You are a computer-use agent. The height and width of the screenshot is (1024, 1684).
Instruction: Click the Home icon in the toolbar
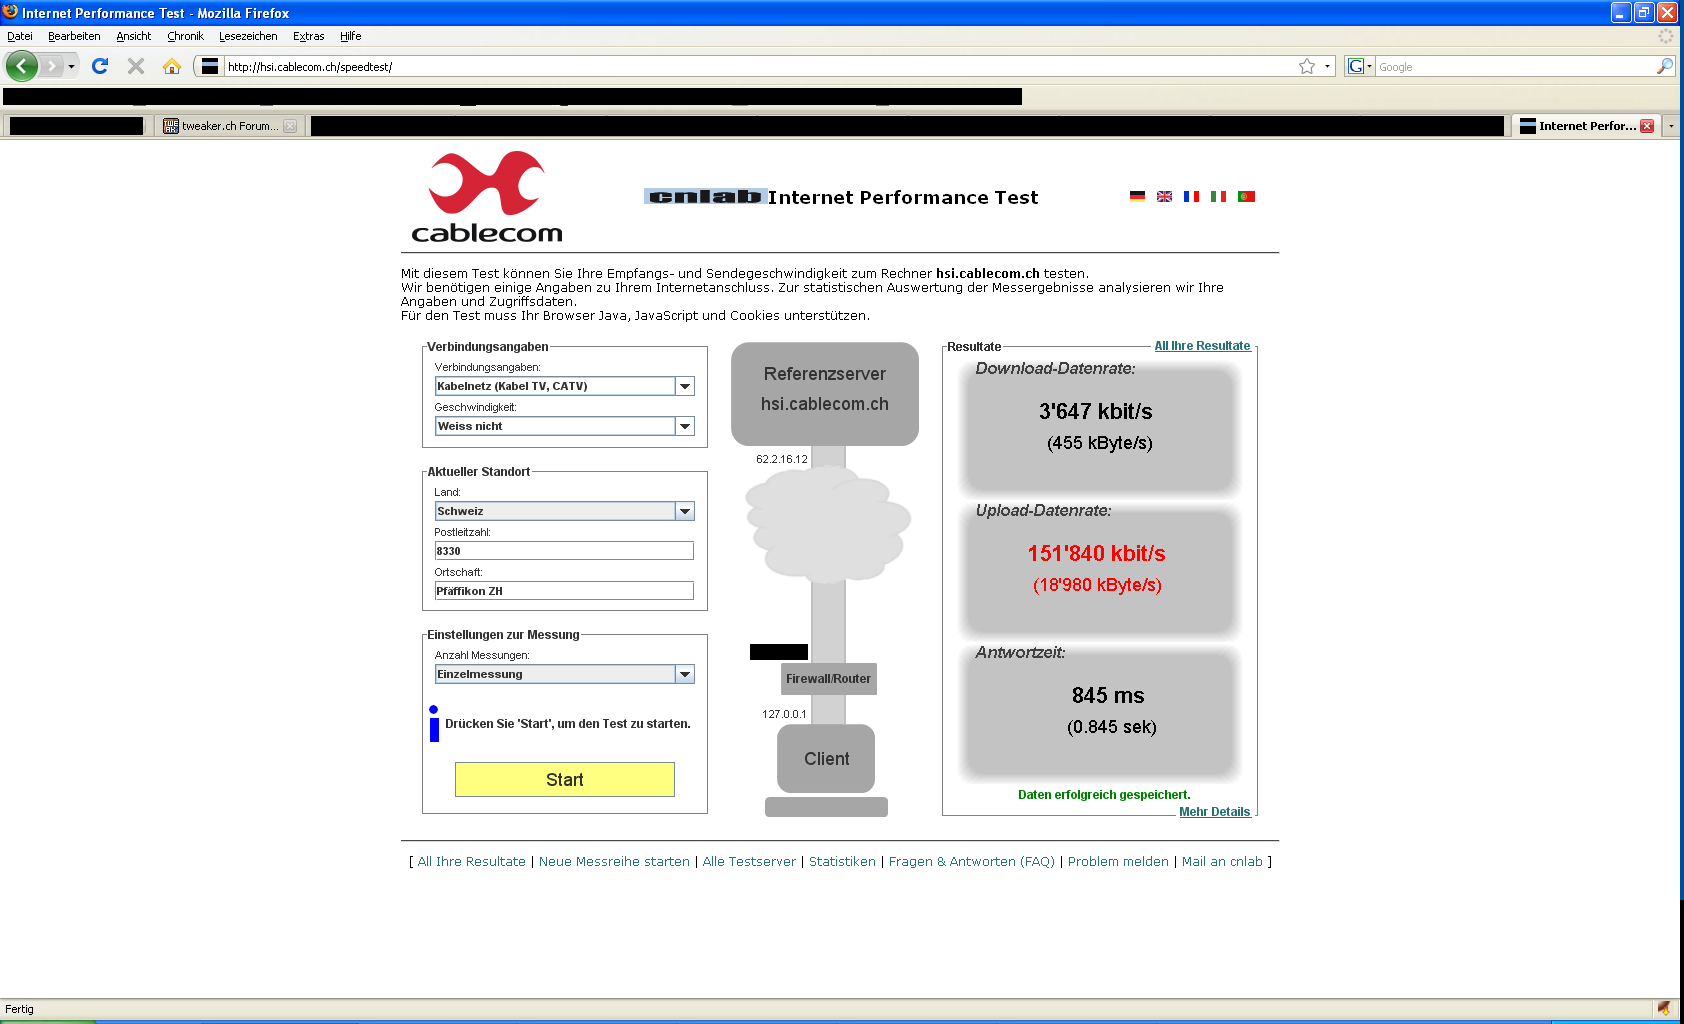(x=172, y=67)
